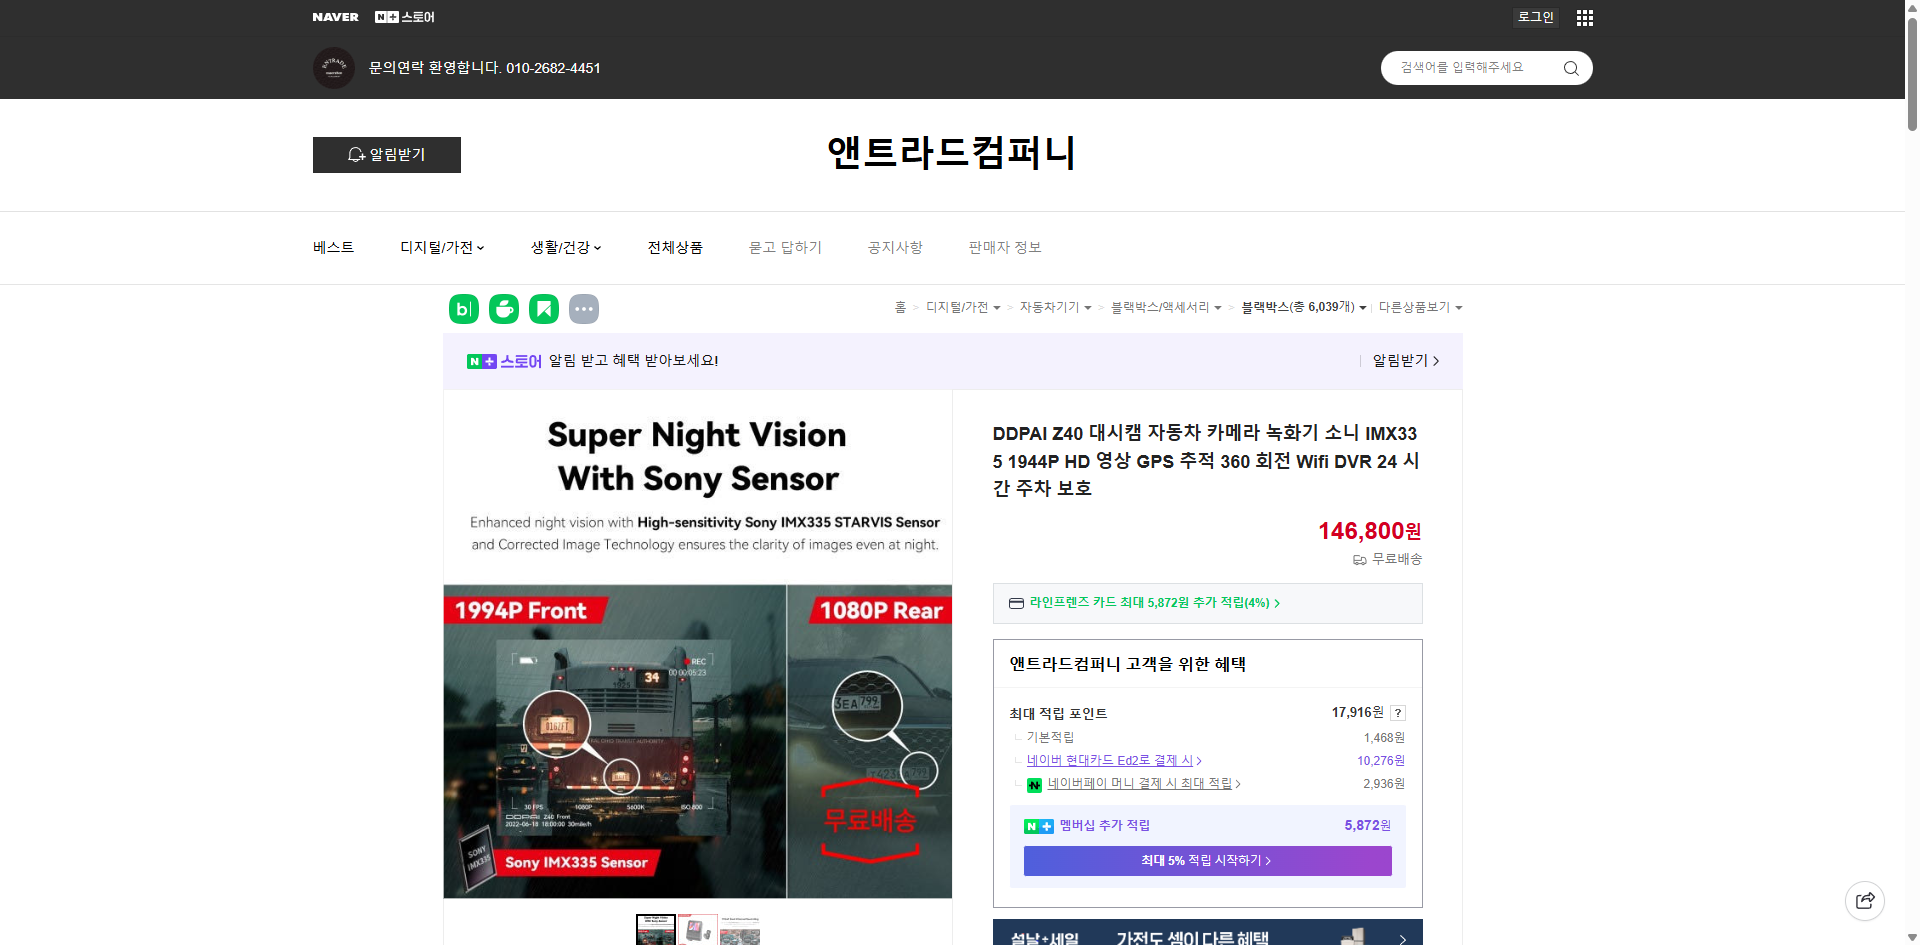Open the question mark help icon beside 최대 적립 포인트
1920x945 pixels.
tap(1397, 712)
